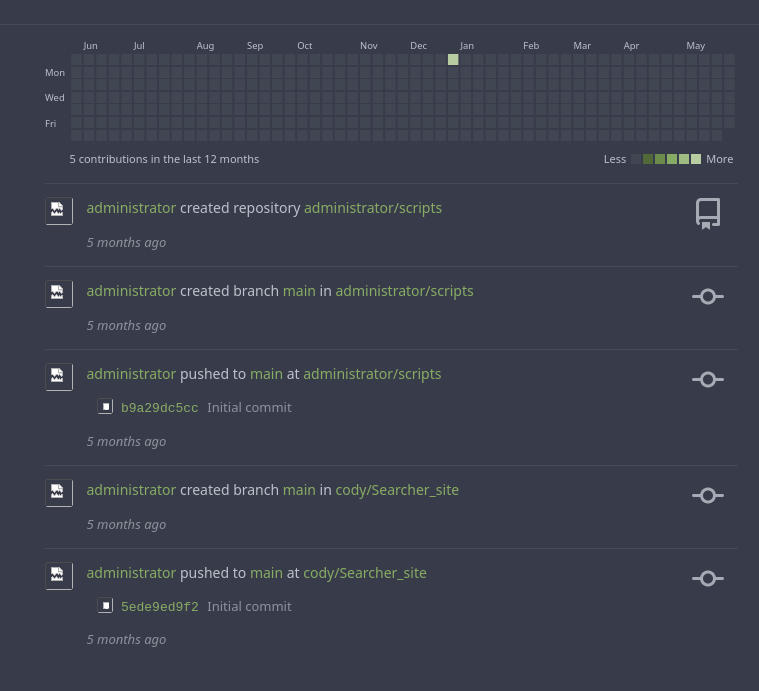This screenshot has width=759, height=691.
Task: Click small committer avatar next to b9a29dc5cc
Action: (105, 407)
